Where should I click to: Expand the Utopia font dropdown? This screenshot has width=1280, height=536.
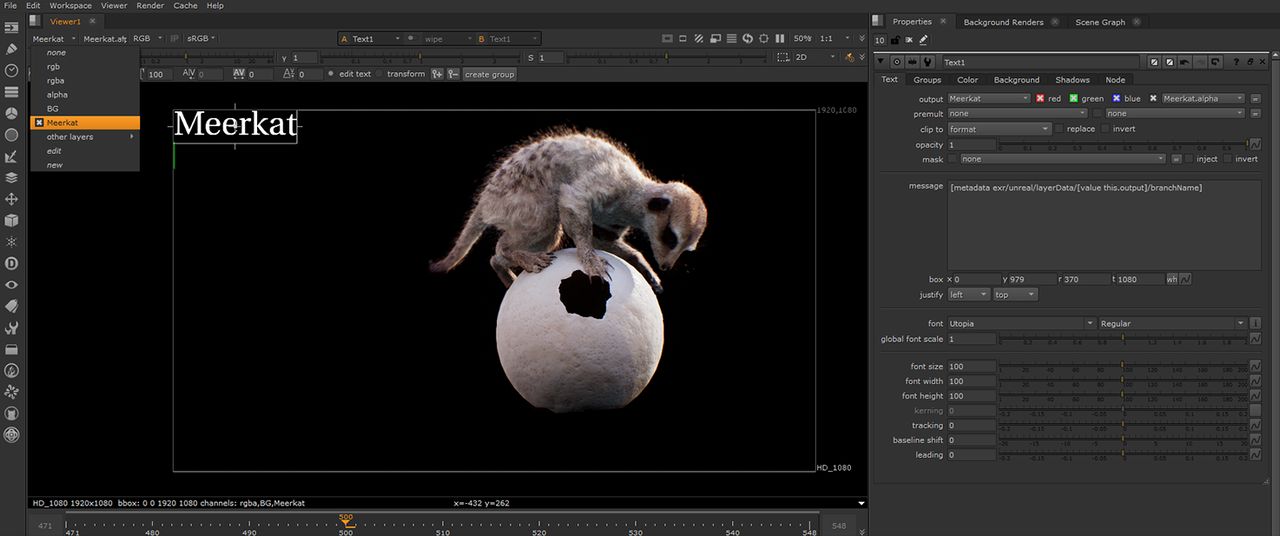coord(1021,323)
